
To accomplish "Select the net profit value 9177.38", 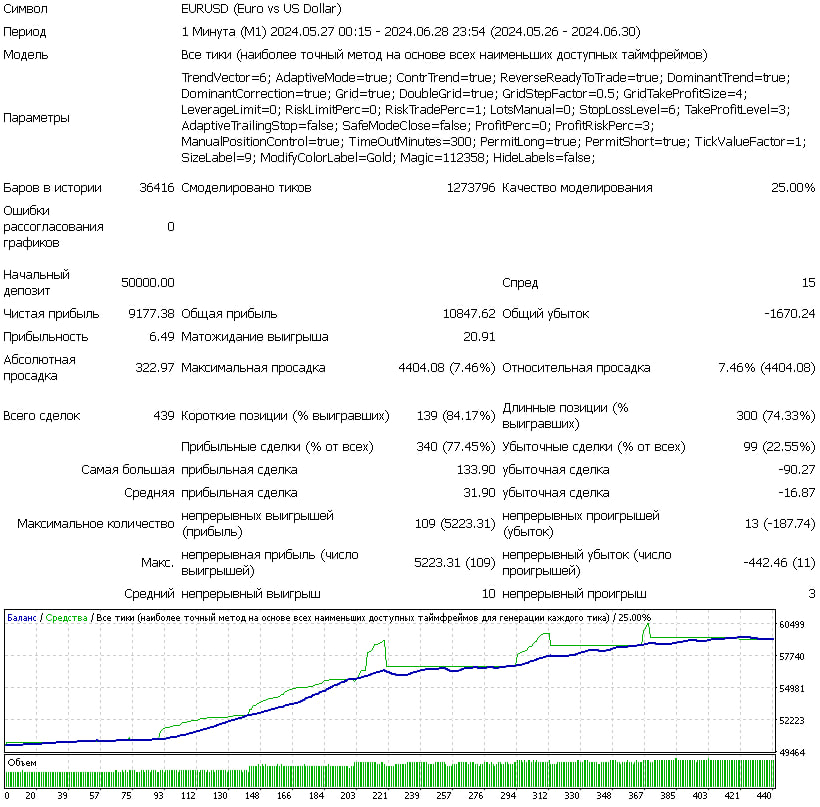I will tap(151, 313).
